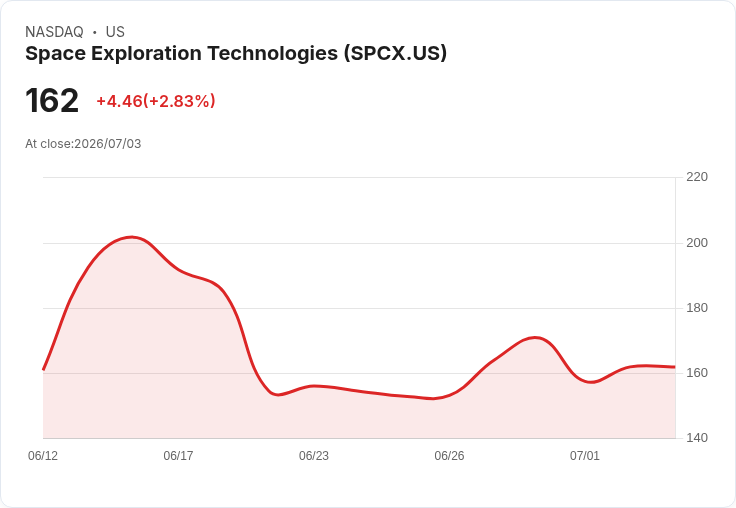The height and width of the screenshot is (508, 736).
Task: Click the At close:2026/07/03 timestamp
Action: pos(83,144)
